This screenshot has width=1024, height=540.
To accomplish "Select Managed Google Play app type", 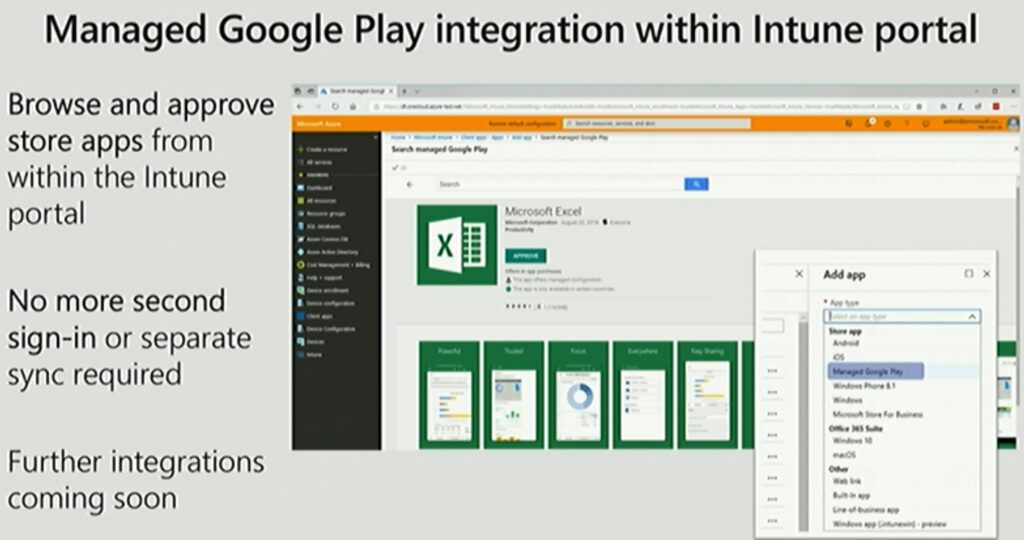I will (x=875, y=372).
